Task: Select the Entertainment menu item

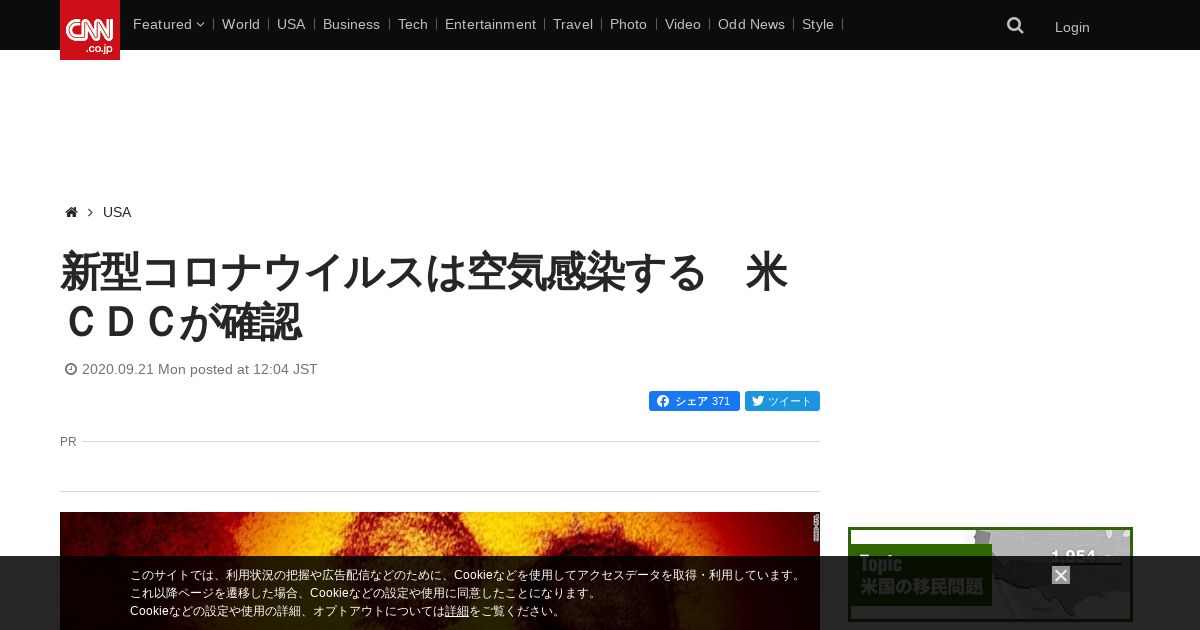Action: pos(490,24)
